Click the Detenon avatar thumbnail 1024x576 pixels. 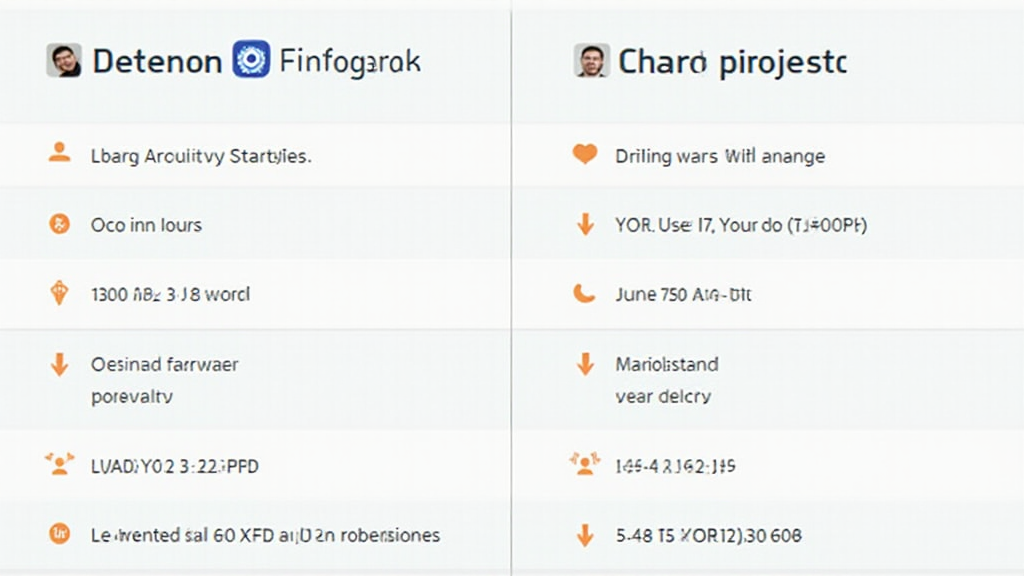pyautogui.click(x=63, y=60)
